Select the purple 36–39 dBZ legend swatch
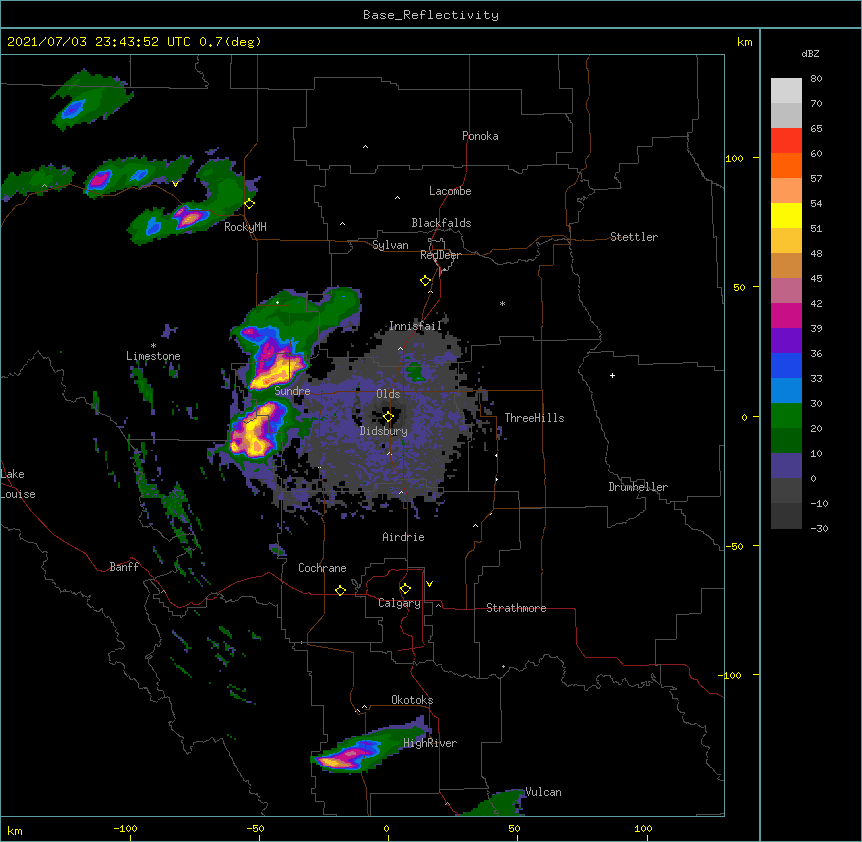 tap(786, 340)
